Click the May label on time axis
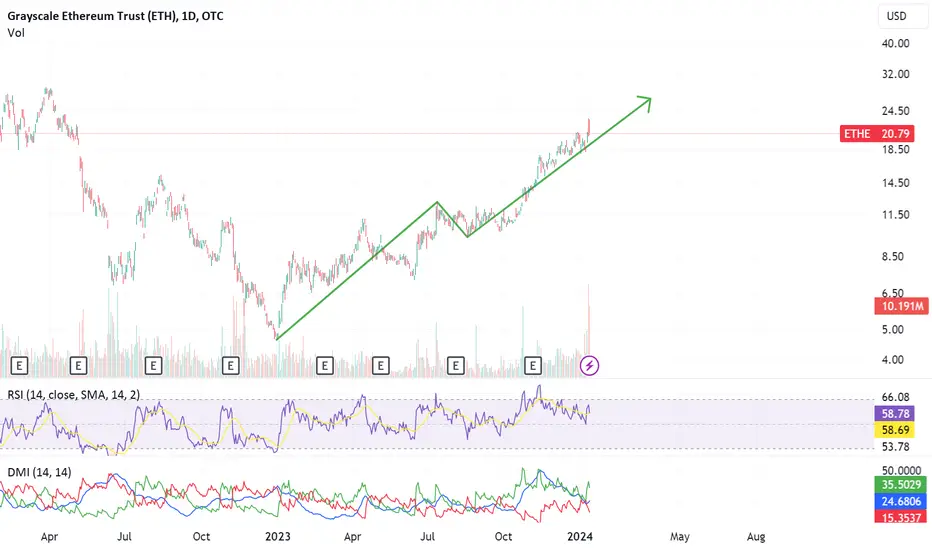Screen dimensions: 932x550 point(679,536)
